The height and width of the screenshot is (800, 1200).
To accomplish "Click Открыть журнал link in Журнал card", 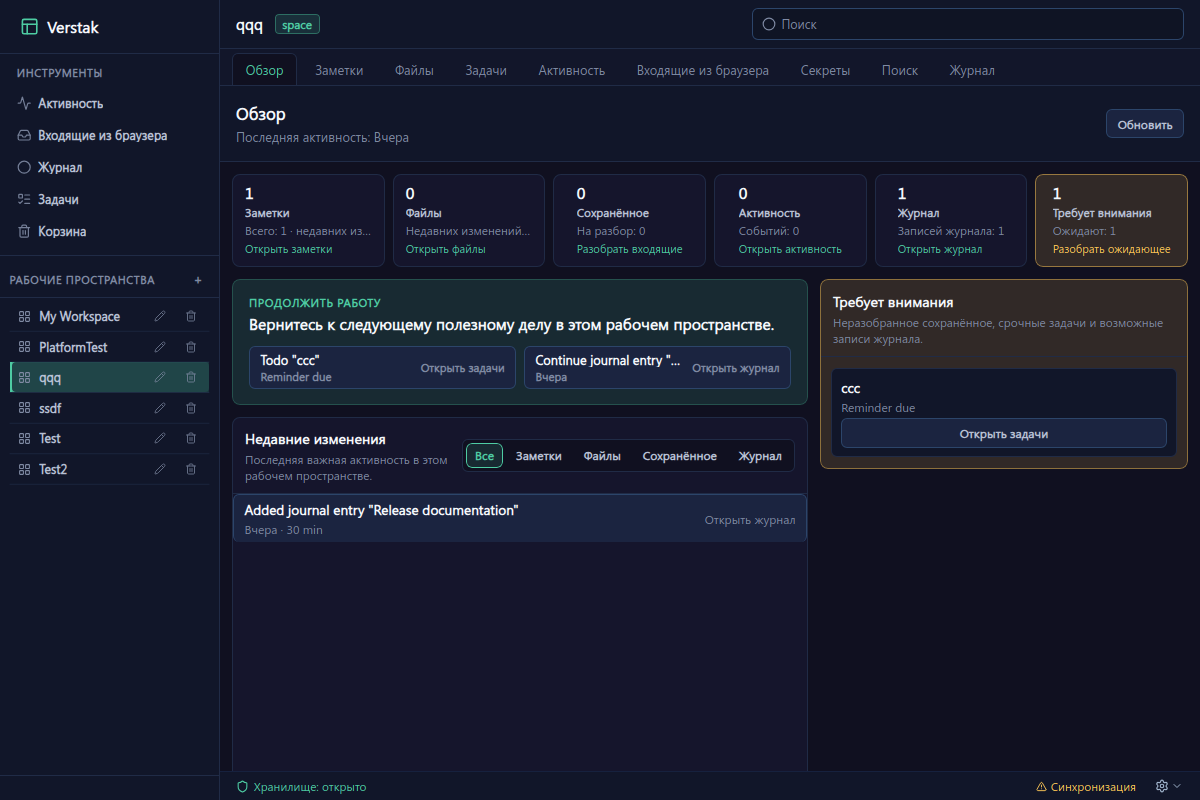I will click(940, 249).
